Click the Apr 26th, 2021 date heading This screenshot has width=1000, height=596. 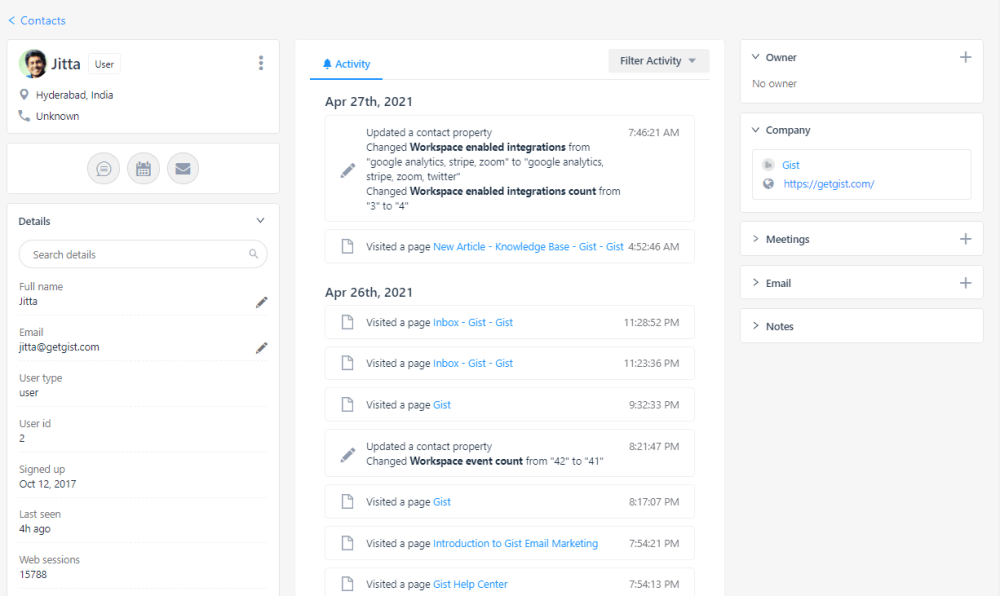[x=369, y=292]
